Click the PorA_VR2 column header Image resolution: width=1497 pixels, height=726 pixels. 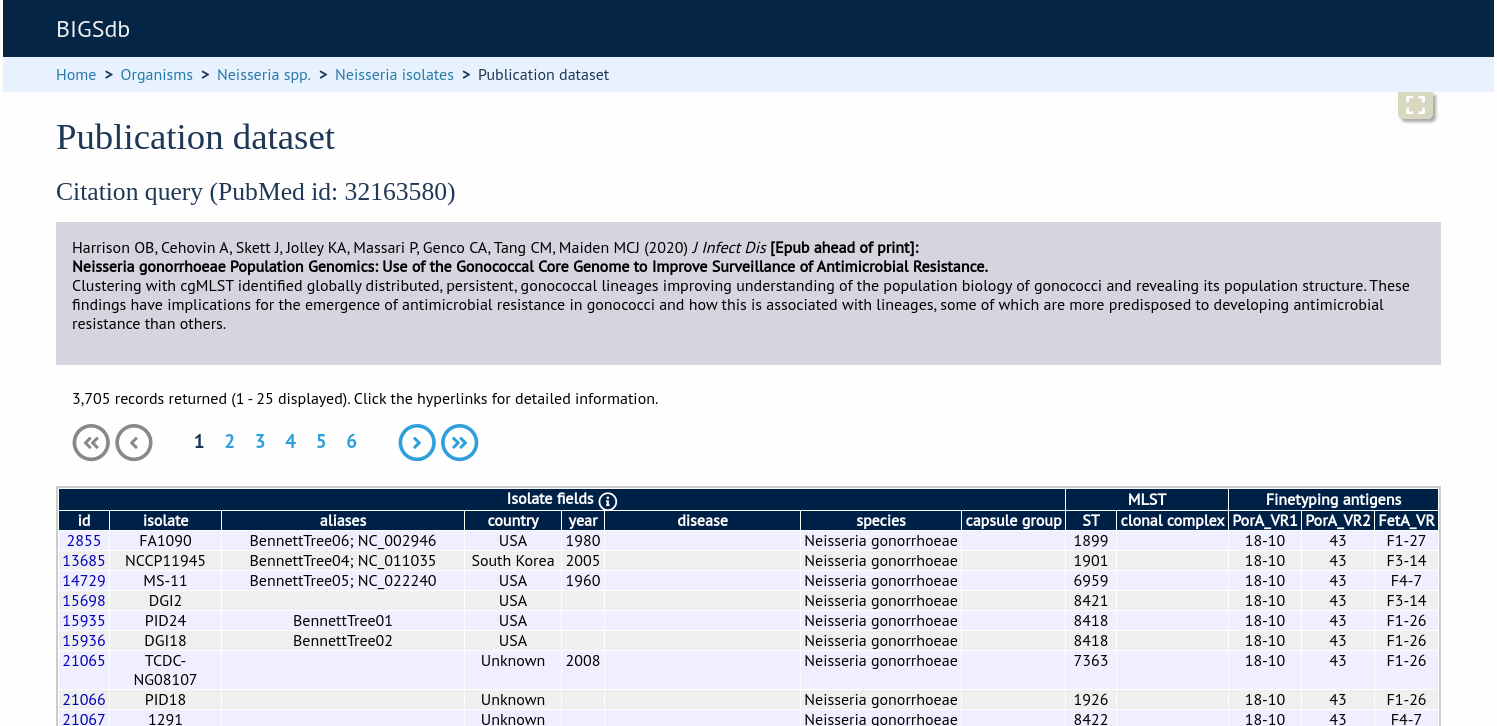pyautogui.click(x=1338, y=521)
